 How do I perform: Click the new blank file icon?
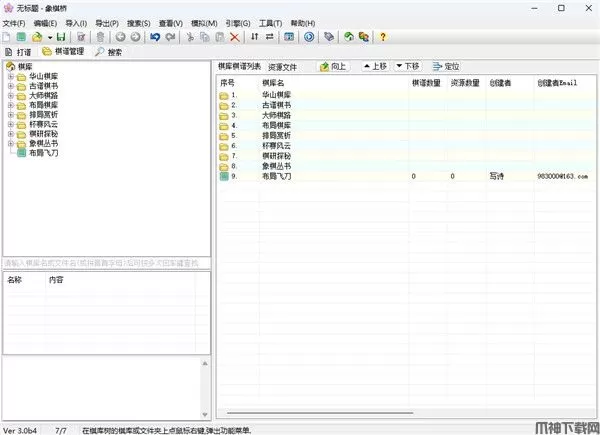pyautogui.click(x=7, y=37)
